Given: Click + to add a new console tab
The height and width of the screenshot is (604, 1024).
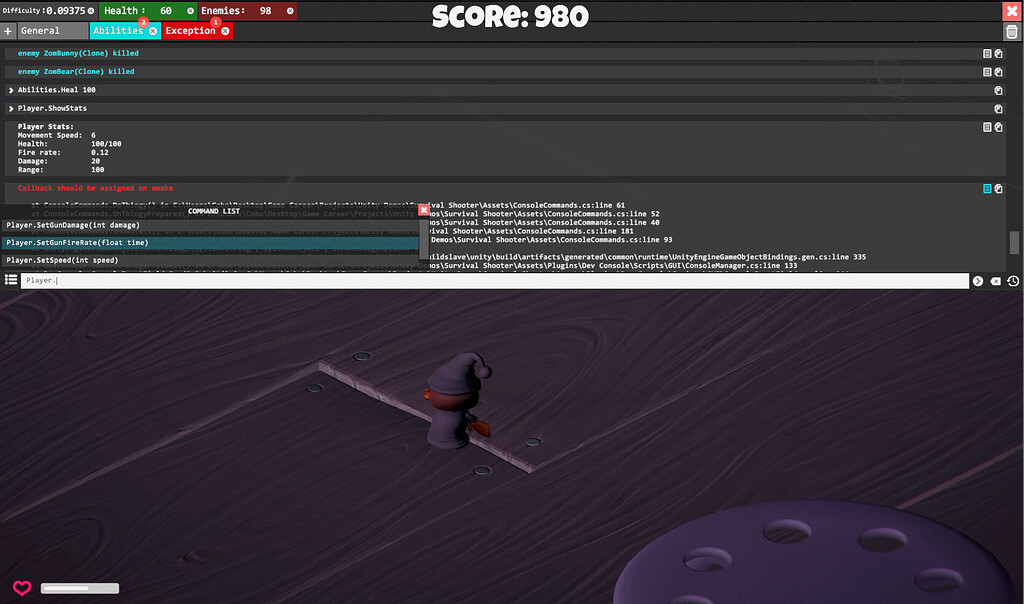Looking at the screenshot, I should 8,30.
